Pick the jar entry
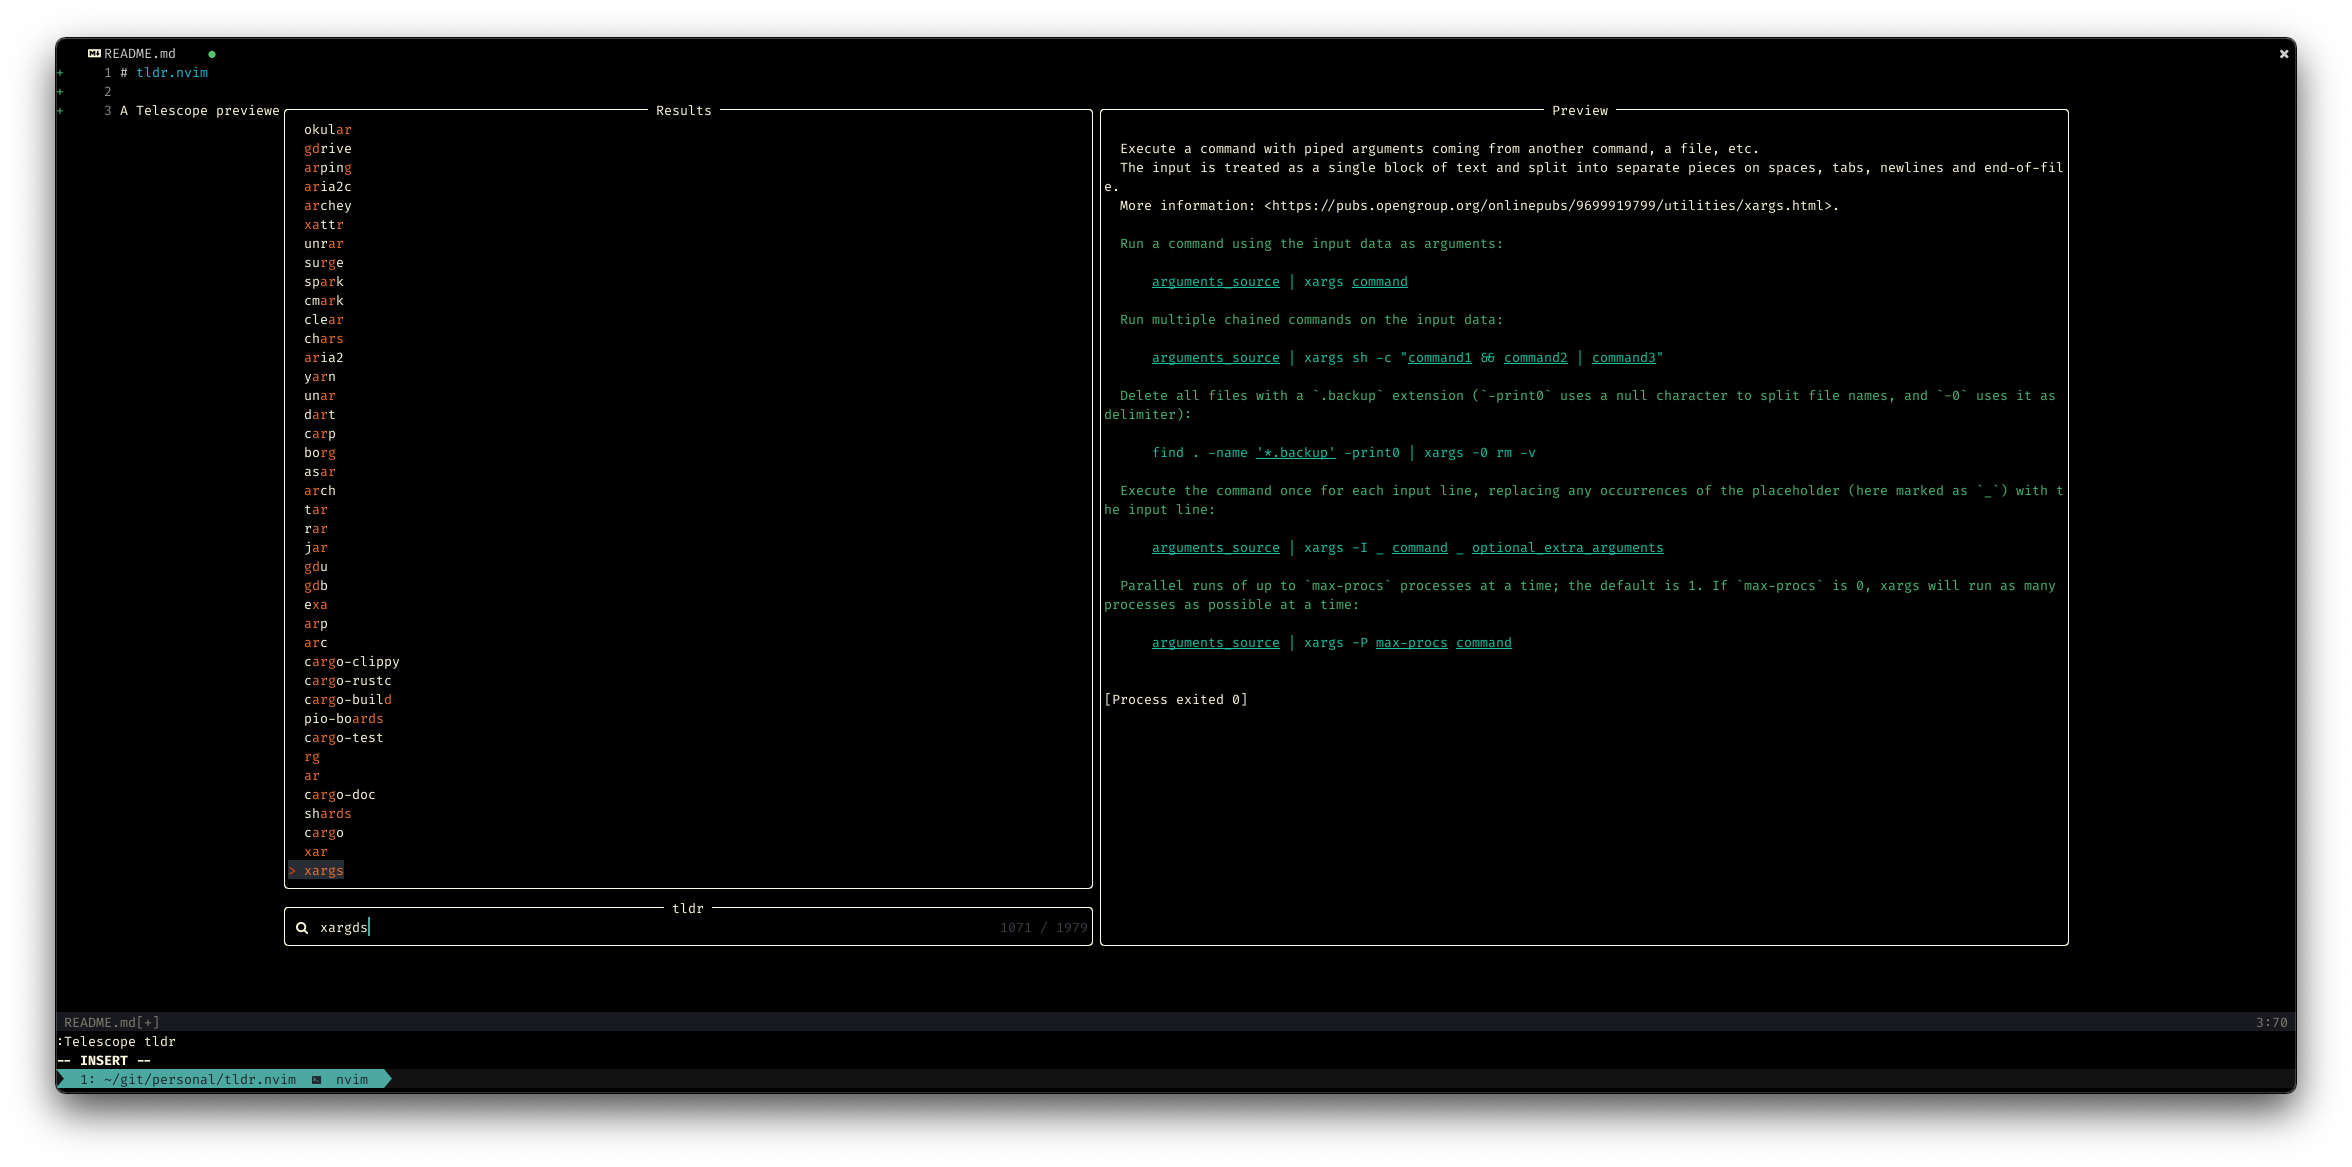Viewport: 2352px width, 1167px height. [x=316, y=548]
